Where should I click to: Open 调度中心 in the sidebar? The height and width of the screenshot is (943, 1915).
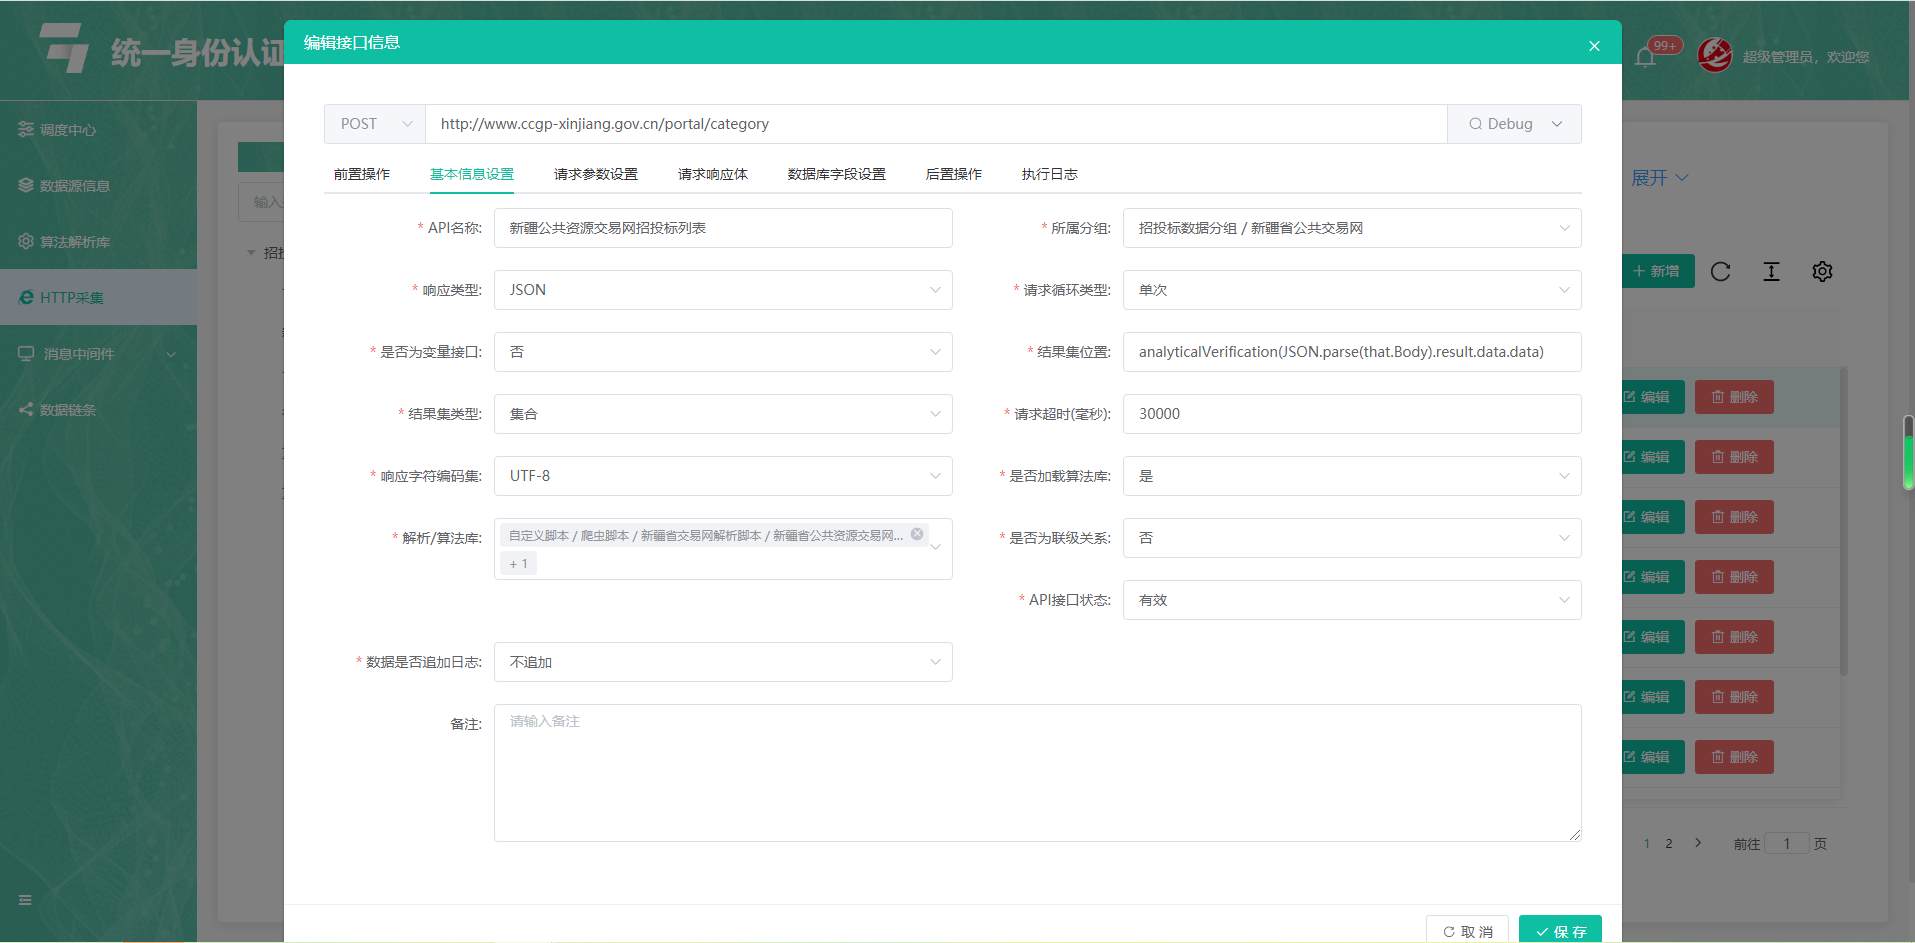pos(98,129)
